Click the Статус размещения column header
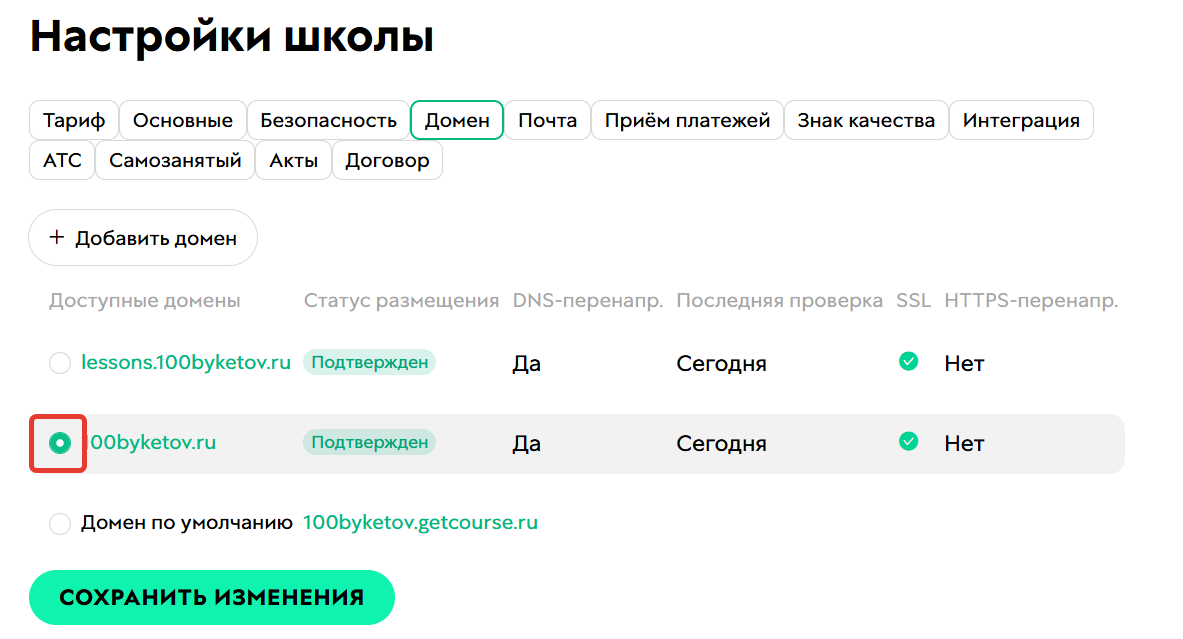This screenshot has height=639, width=1183. click(x=401, y=300)
